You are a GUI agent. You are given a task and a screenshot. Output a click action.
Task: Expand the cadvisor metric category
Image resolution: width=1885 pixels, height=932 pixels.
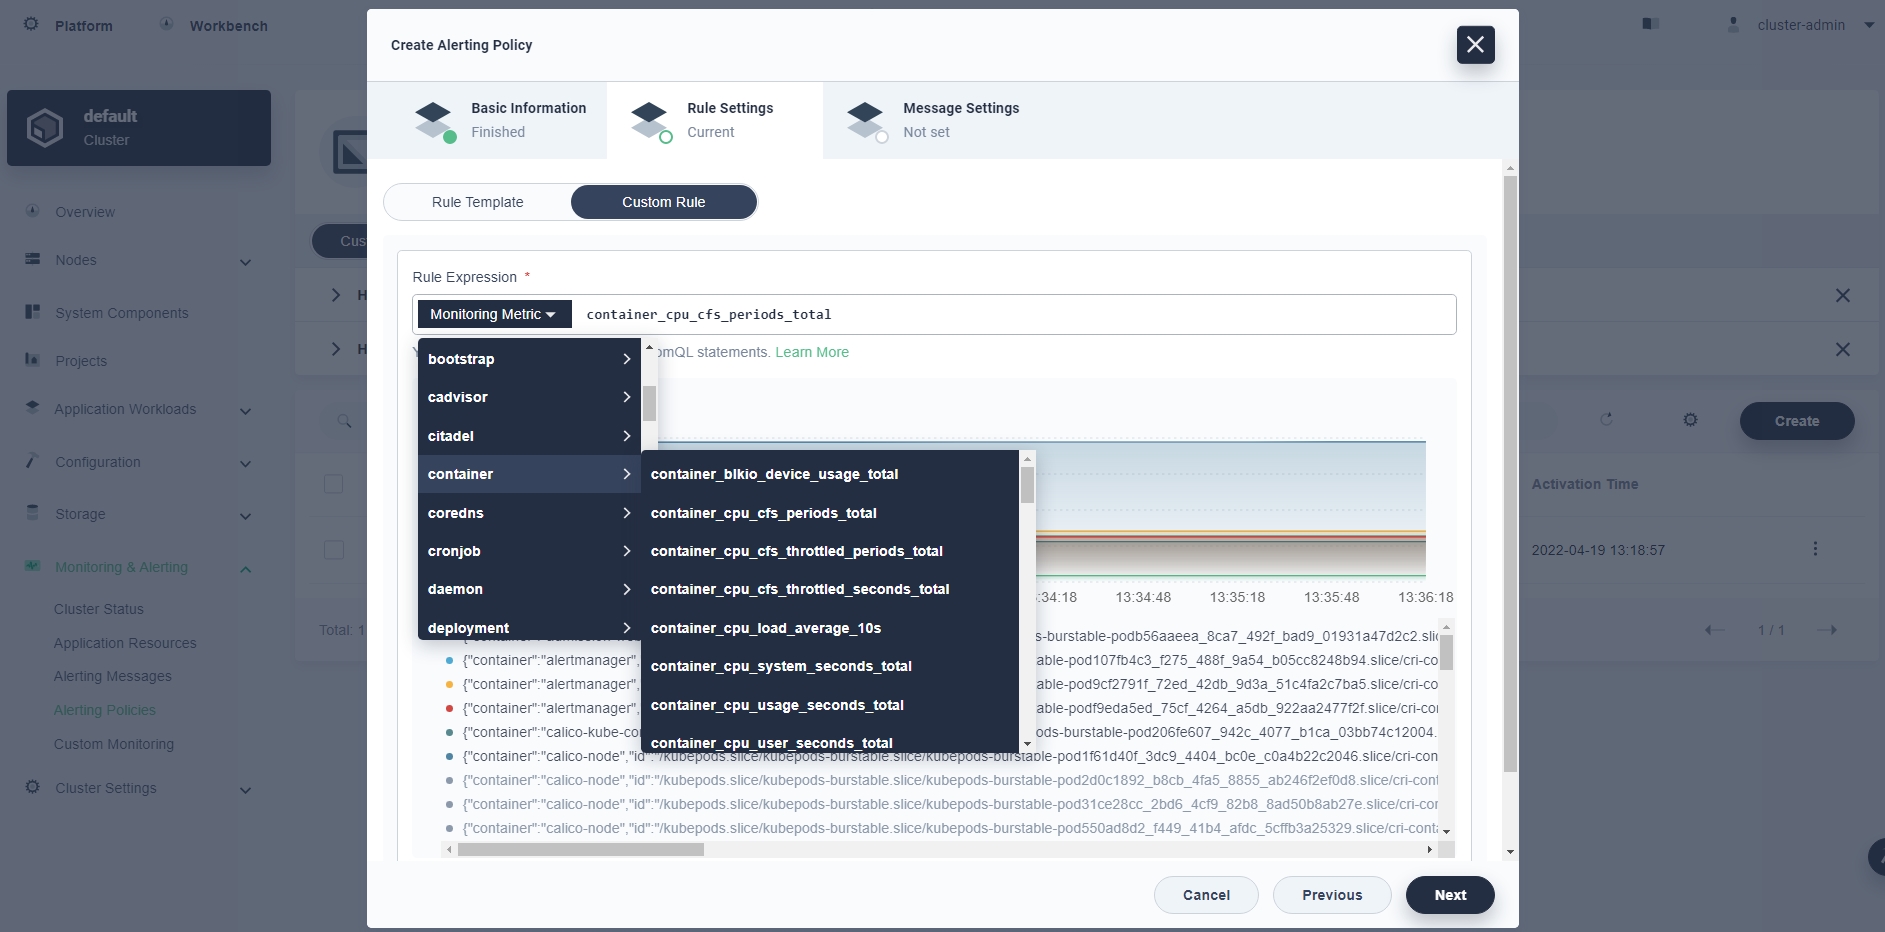click(x=528, y=397)
